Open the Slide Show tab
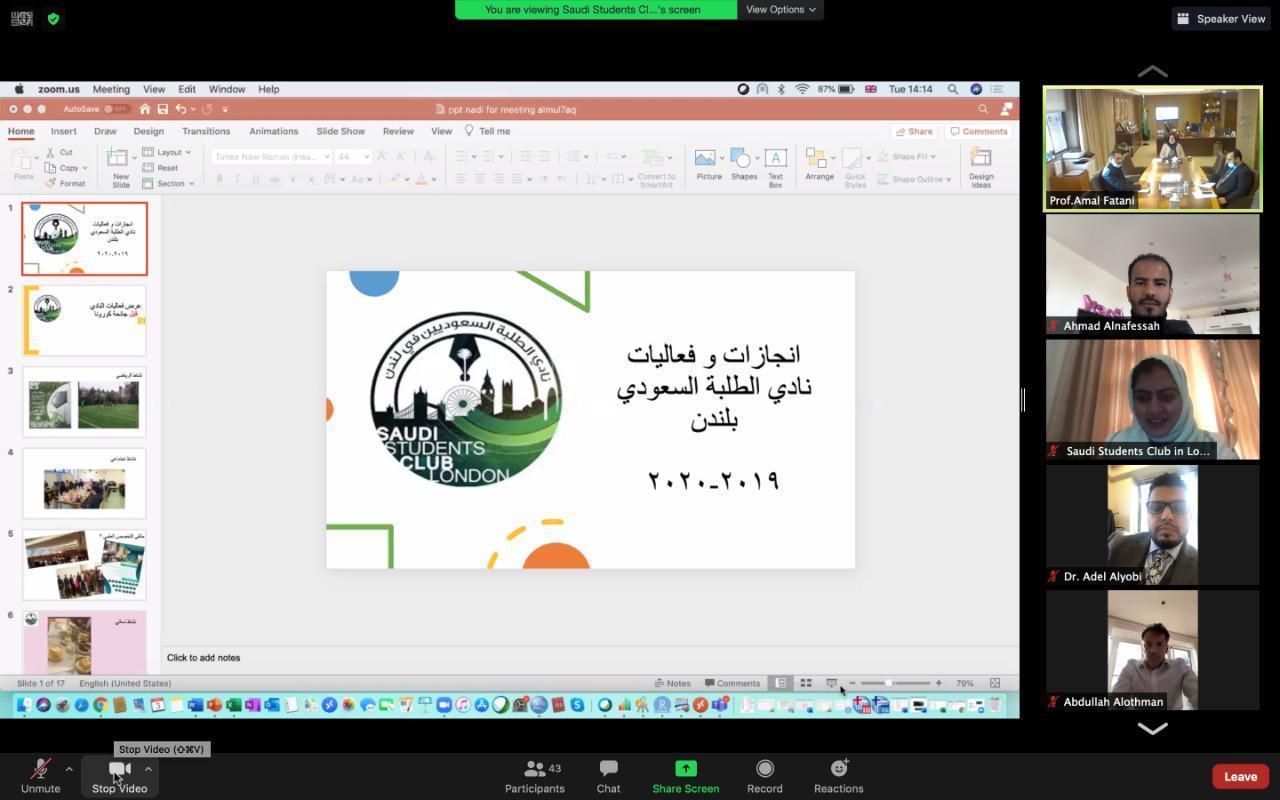Viewport: 1280px width, 800px height. point(340,131)
